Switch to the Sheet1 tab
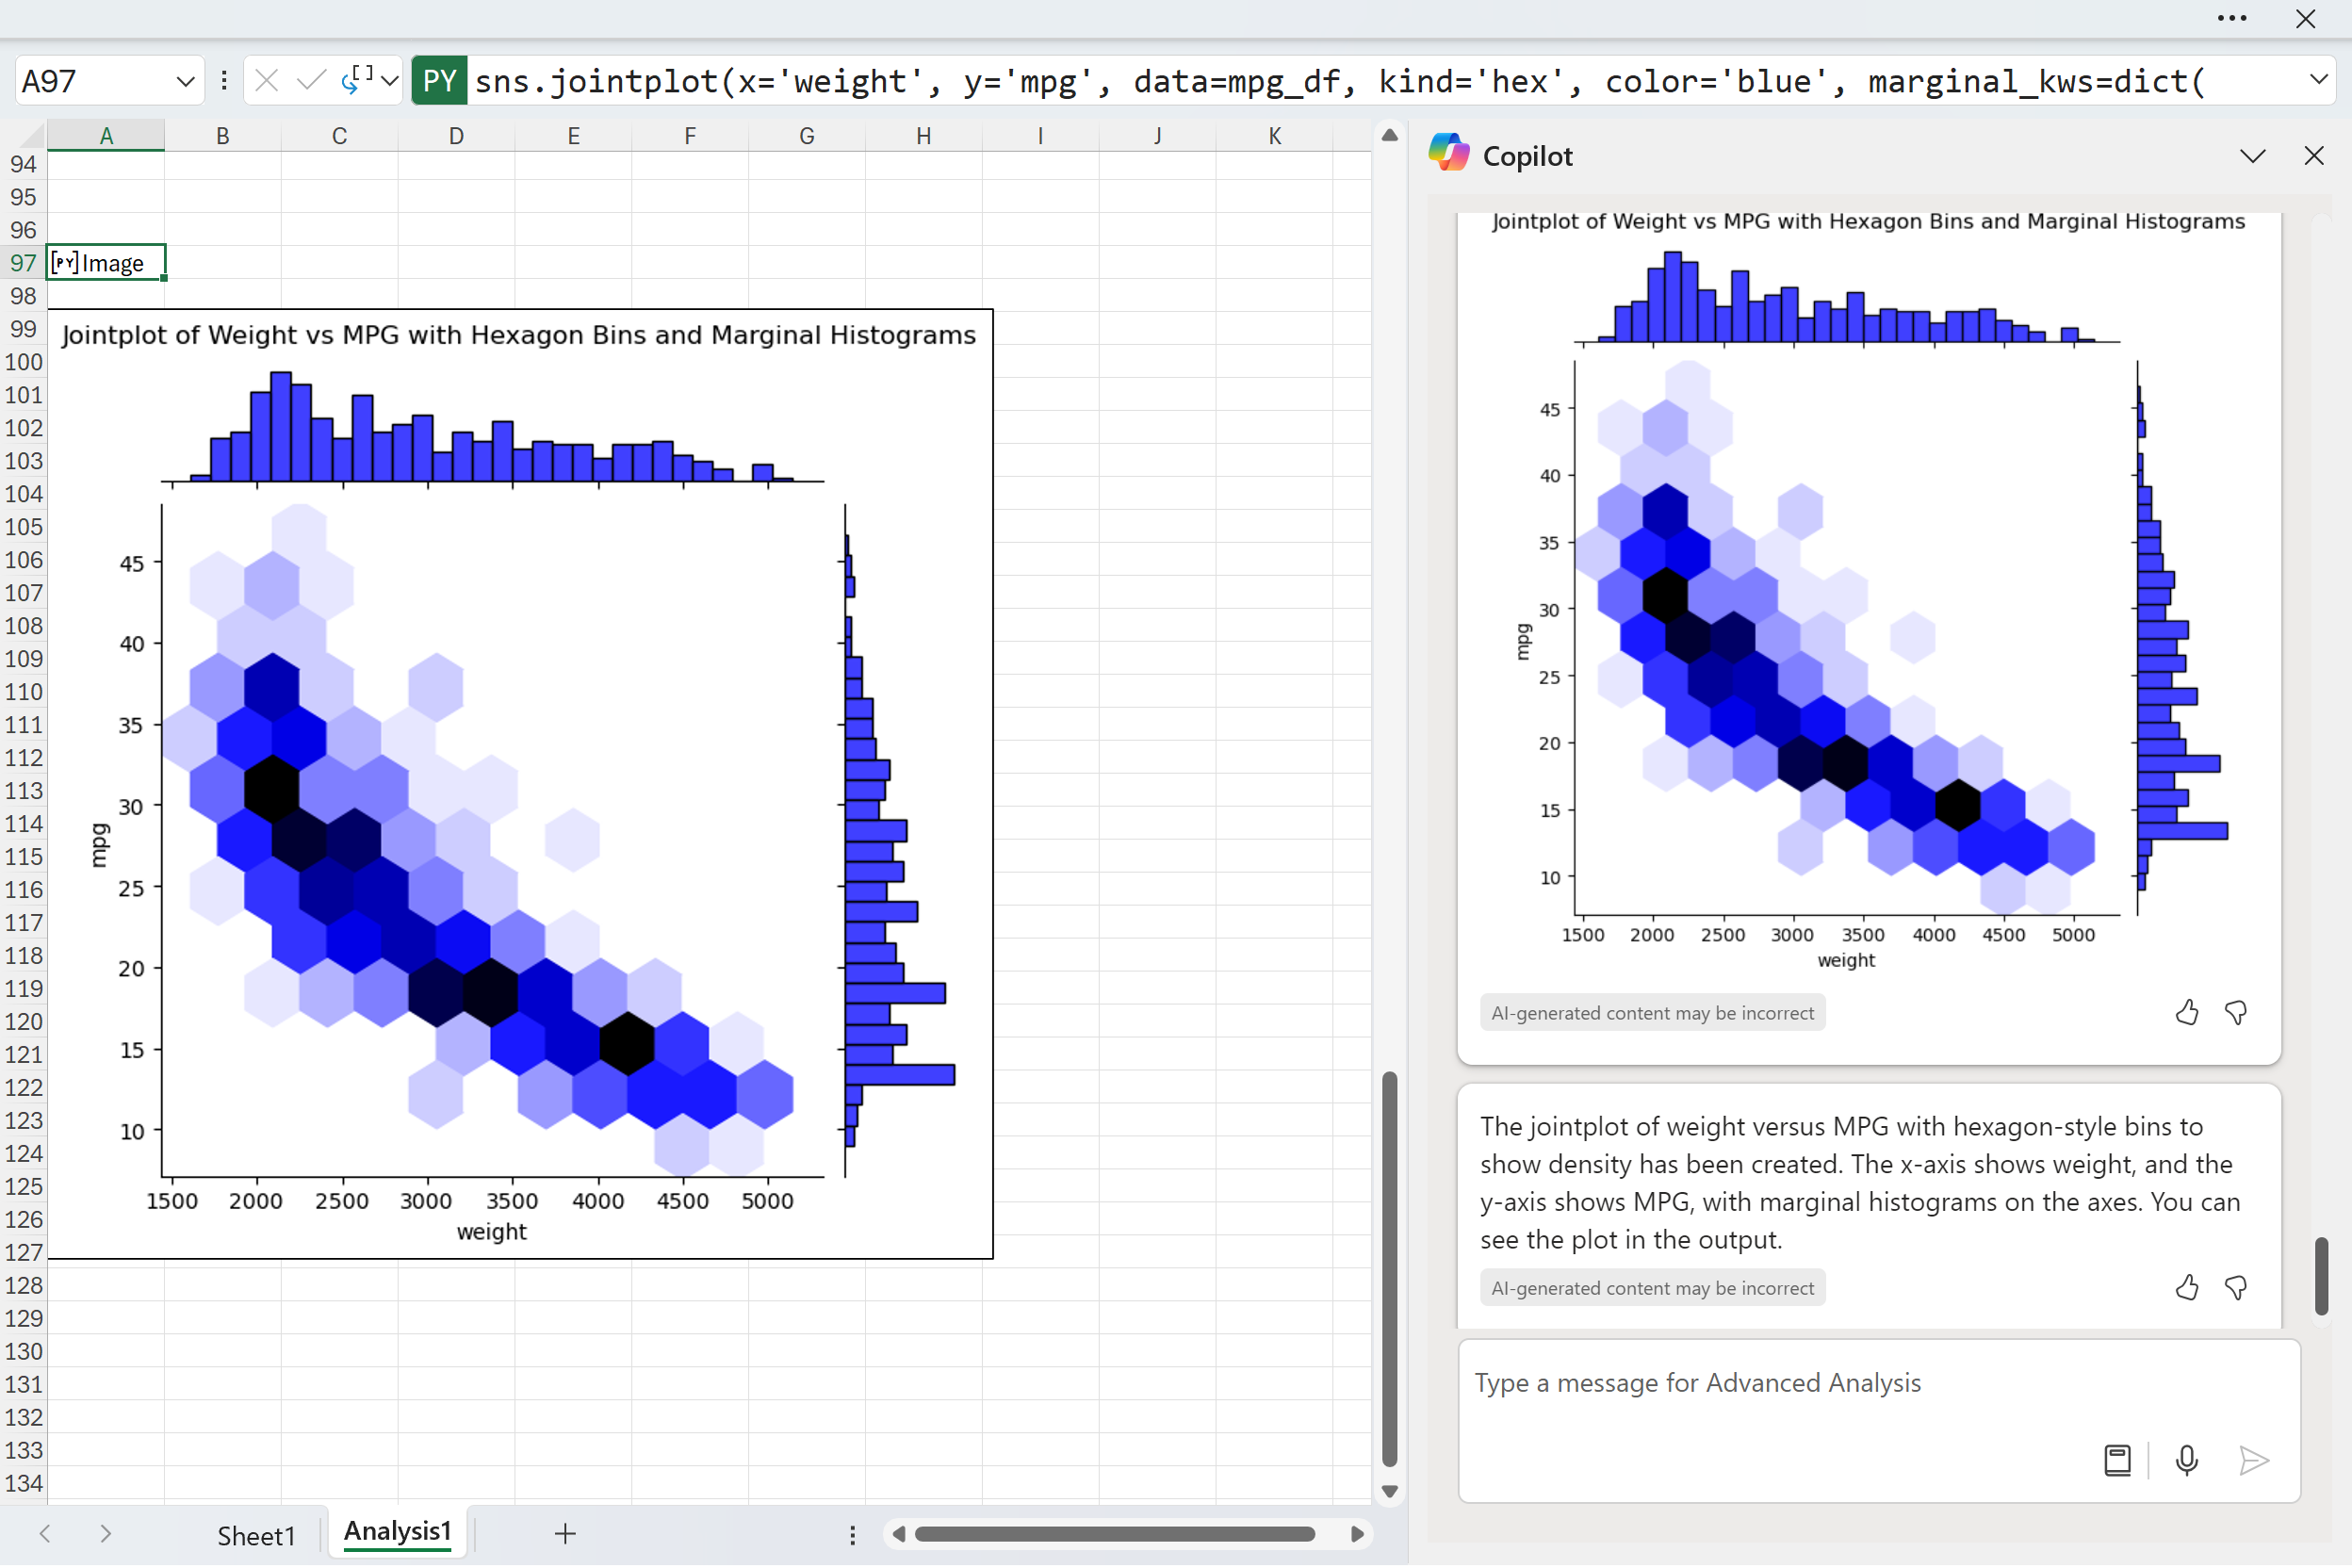2352x1568 pixels. tap(256, 1535)
